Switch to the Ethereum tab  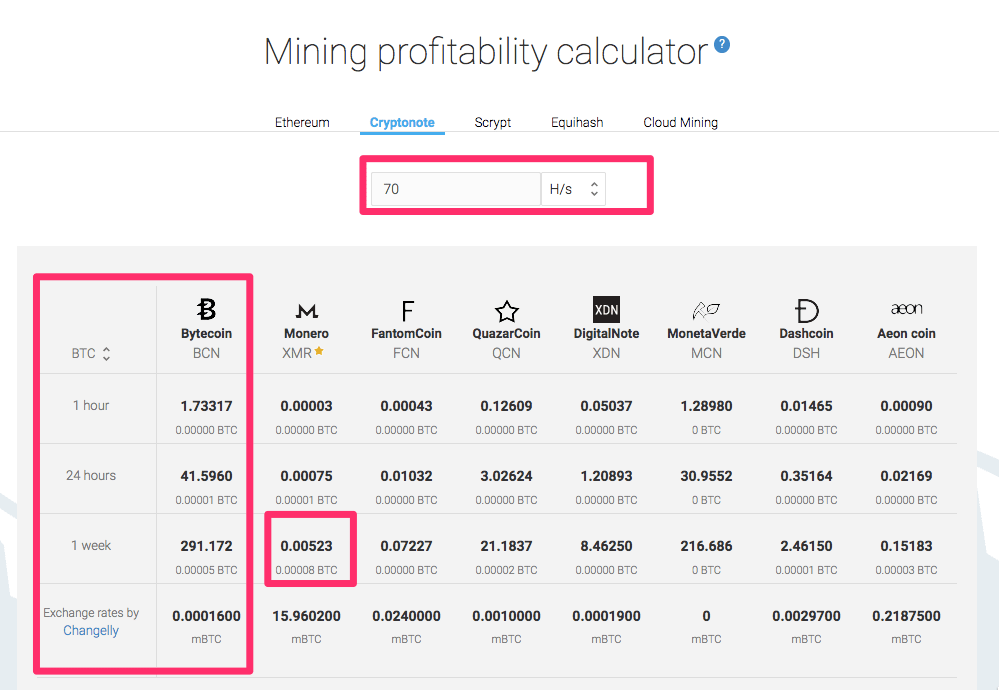coord(302,122)
